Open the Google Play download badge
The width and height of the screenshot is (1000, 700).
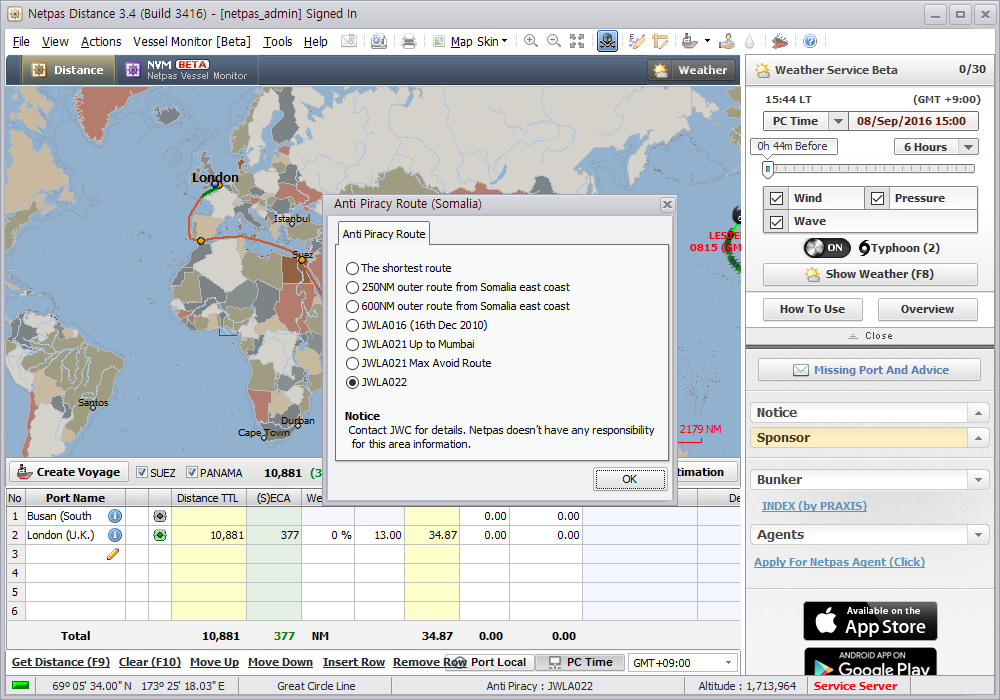coord(871,662)
